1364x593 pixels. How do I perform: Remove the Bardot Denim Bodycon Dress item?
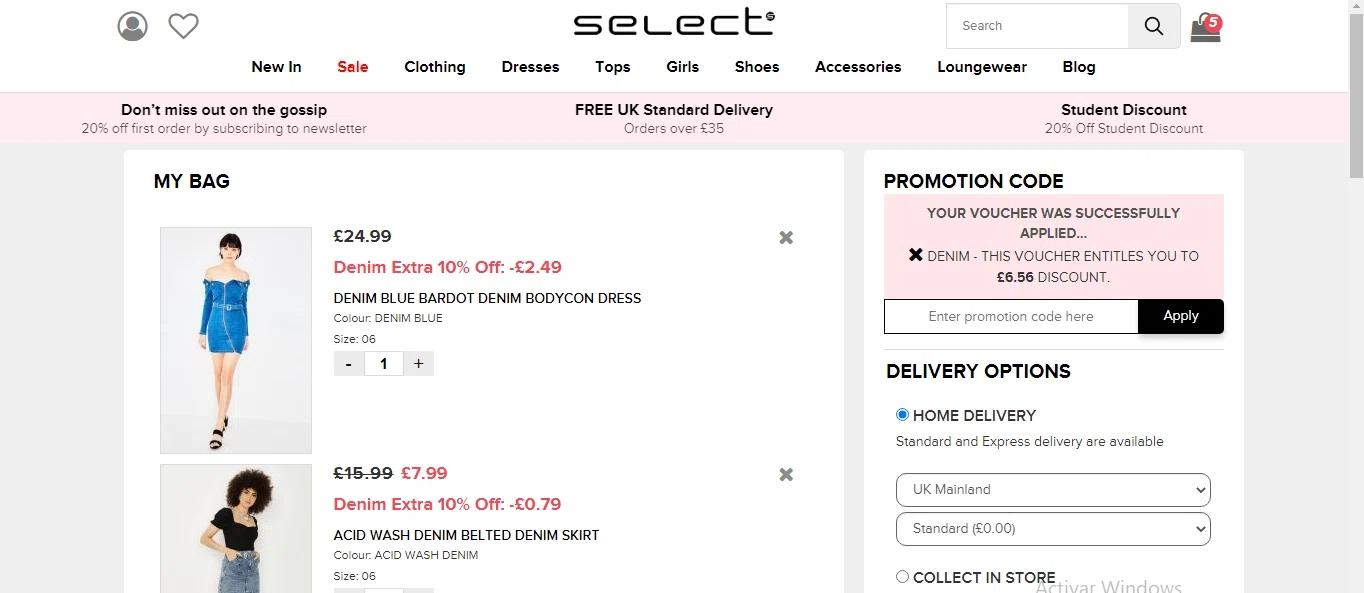(x=786, y=238)
